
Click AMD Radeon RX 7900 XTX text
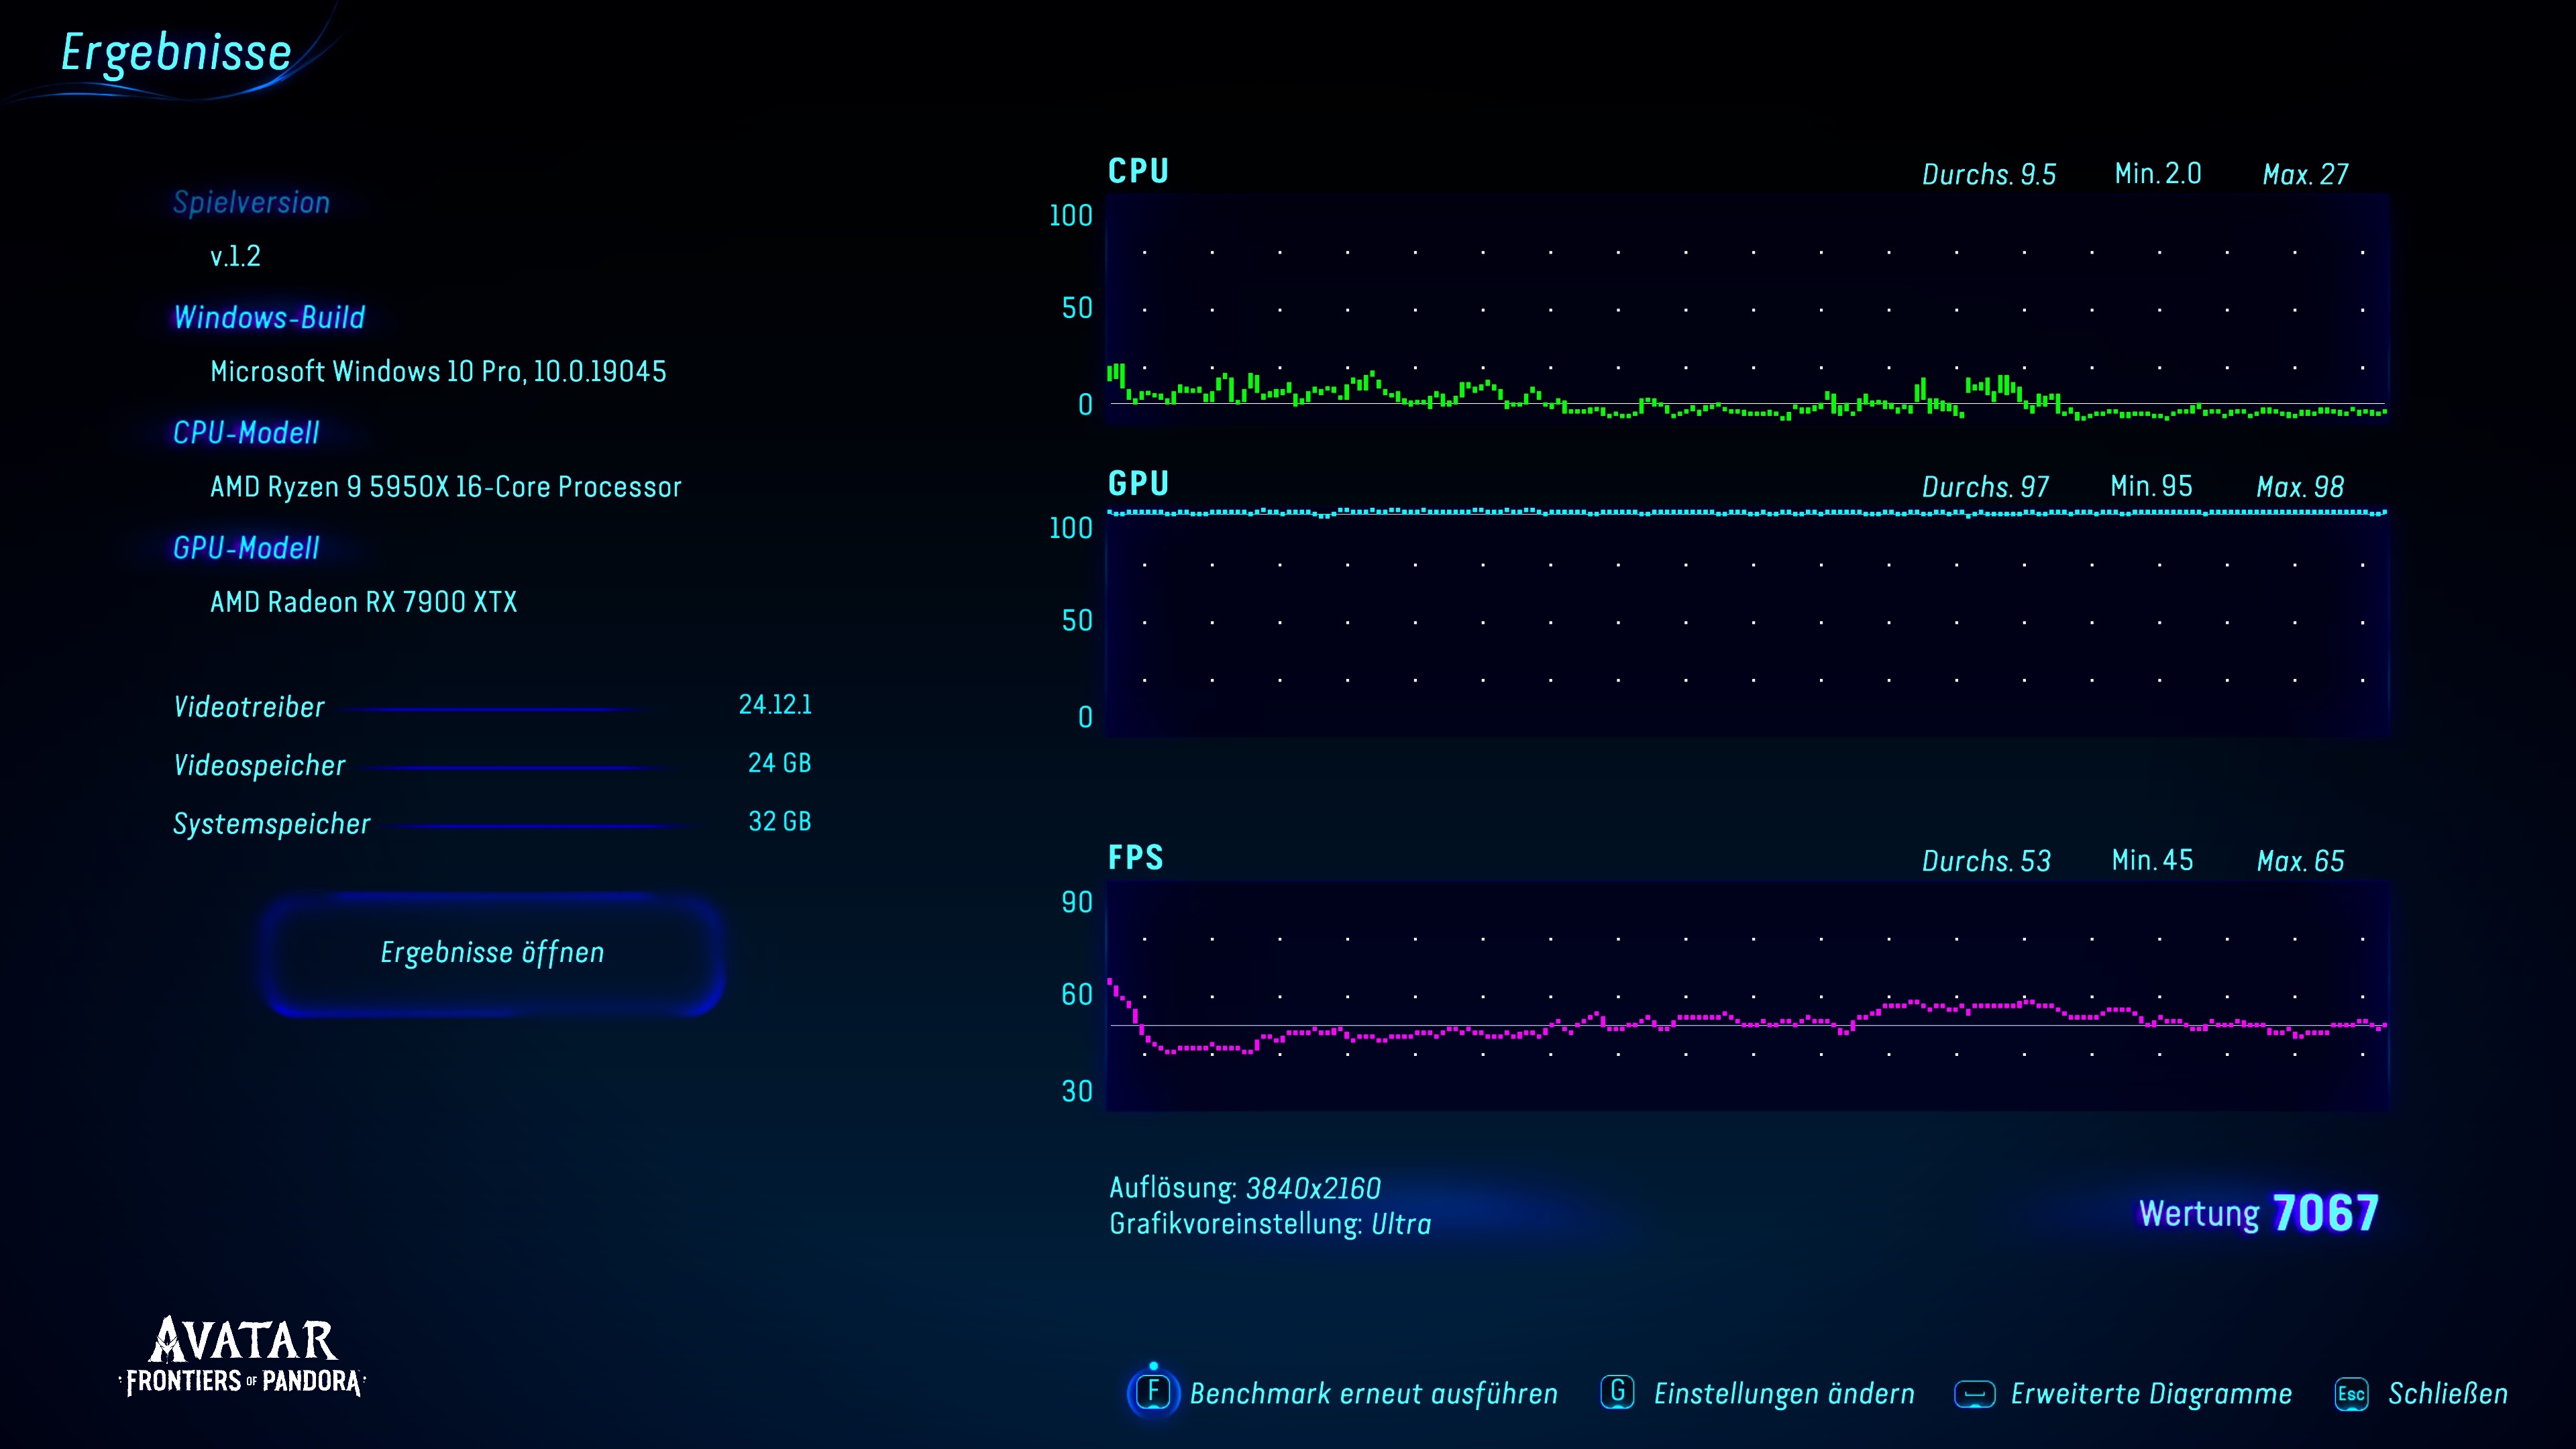click(364, 602)
